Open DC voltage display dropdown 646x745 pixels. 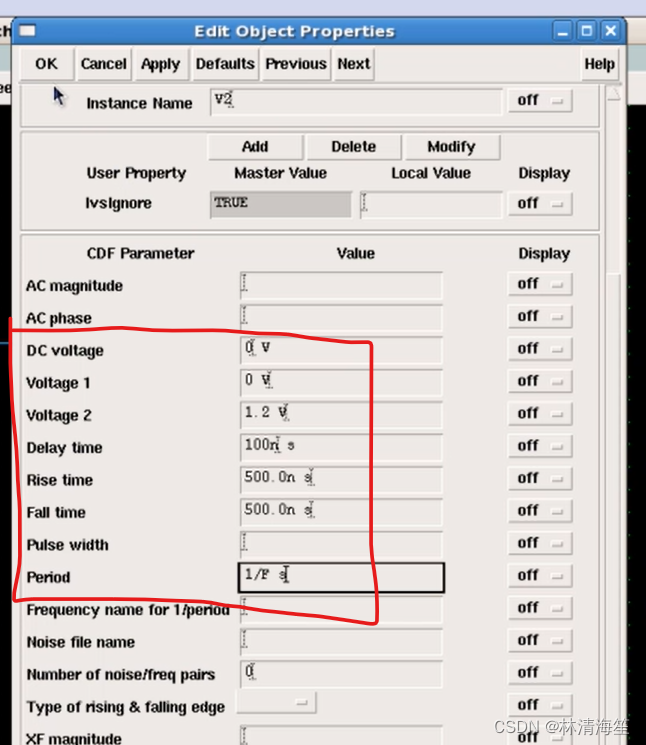point(540,349)
